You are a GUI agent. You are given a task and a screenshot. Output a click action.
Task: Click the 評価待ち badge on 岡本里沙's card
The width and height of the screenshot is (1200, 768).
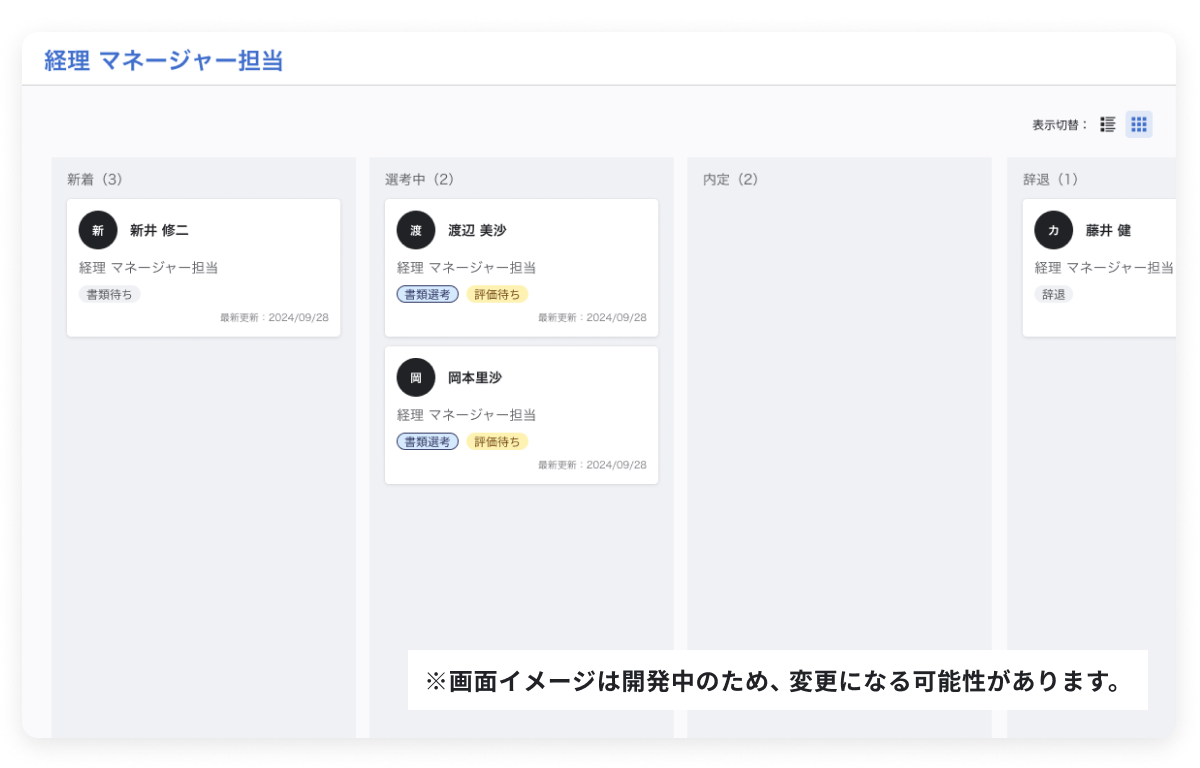(x=497, y=441)
